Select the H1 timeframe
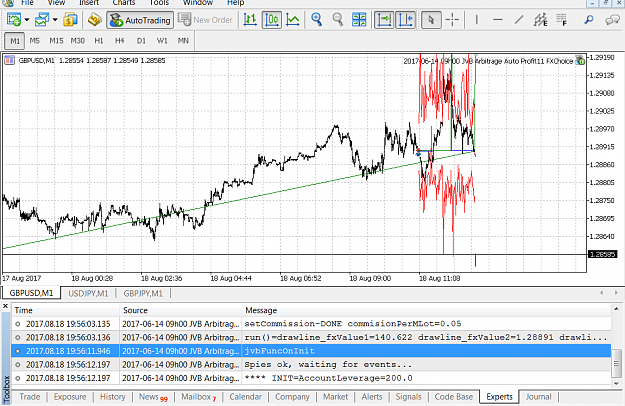This screenshot has width=625, height=406. tap(98, 41)
